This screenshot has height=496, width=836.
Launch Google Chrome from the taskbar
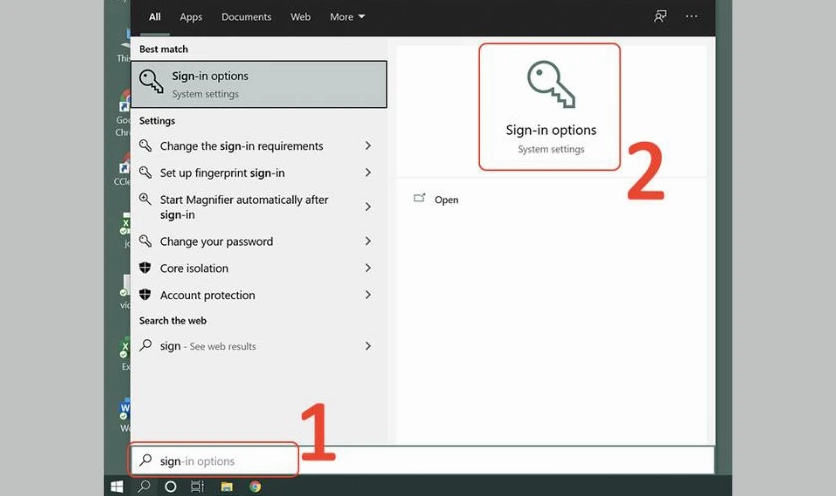point(255,487)
